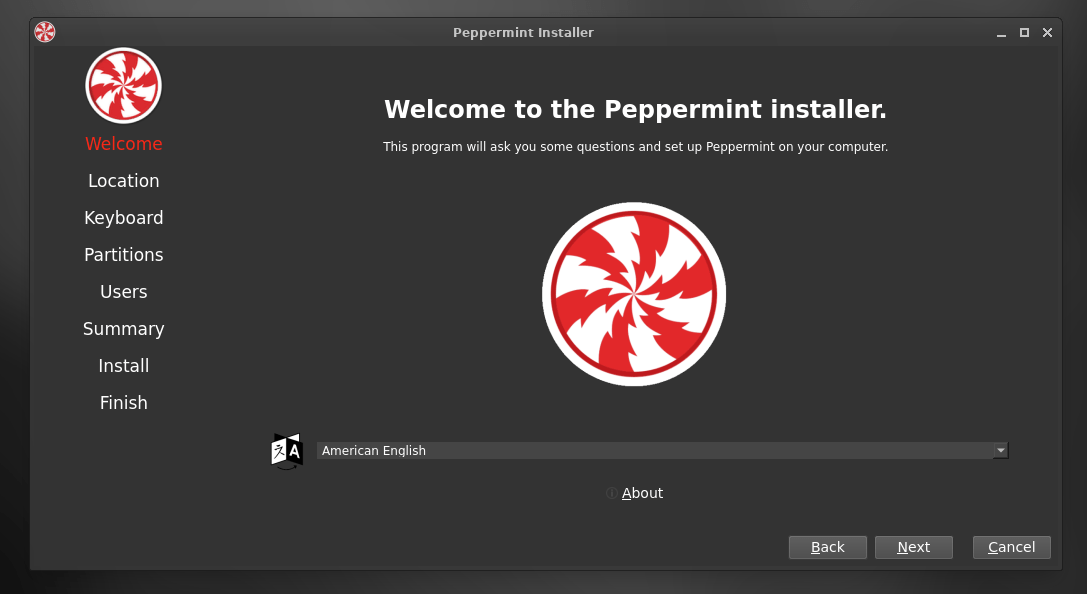Open the About dialog

(641, 493)
